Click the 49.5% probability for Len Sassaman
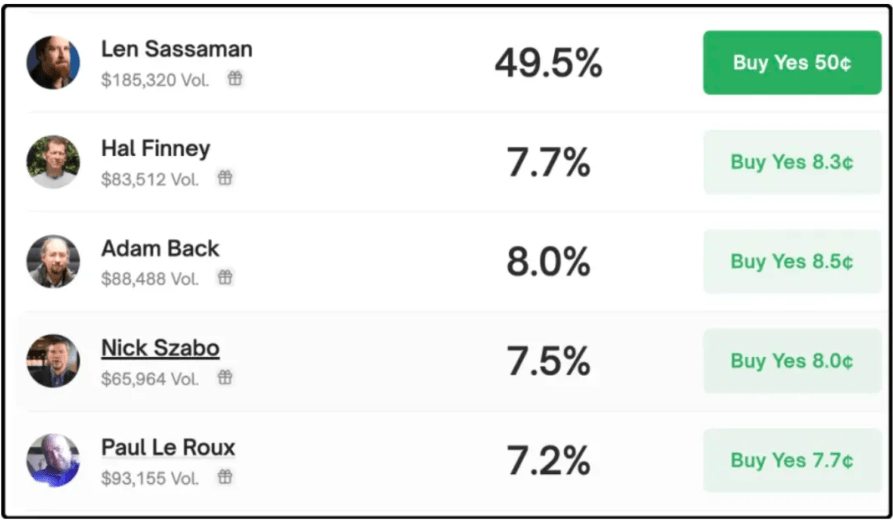Screen dimensions: 893x520 click(x=548, y=63)
